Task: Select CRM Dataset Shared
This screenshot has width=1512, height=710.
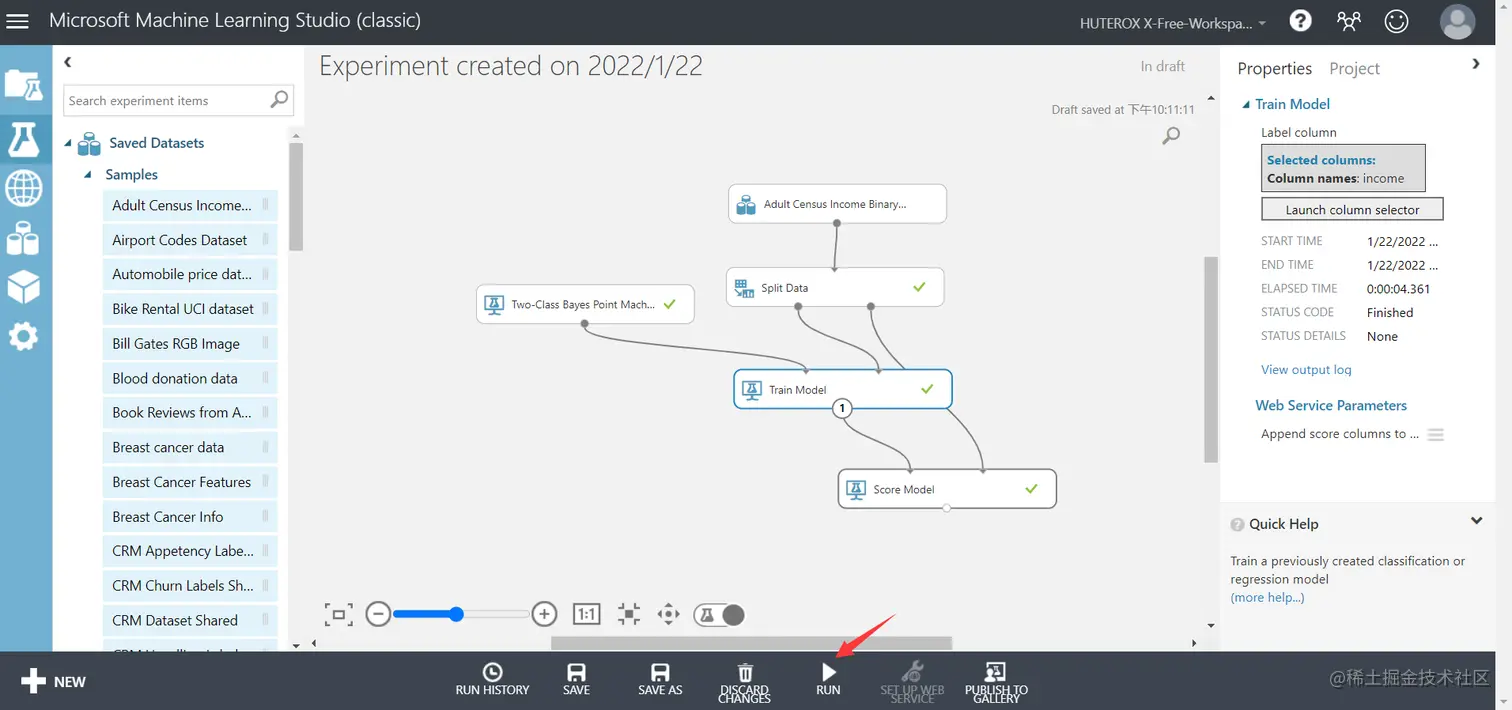Action: [190, 620]
